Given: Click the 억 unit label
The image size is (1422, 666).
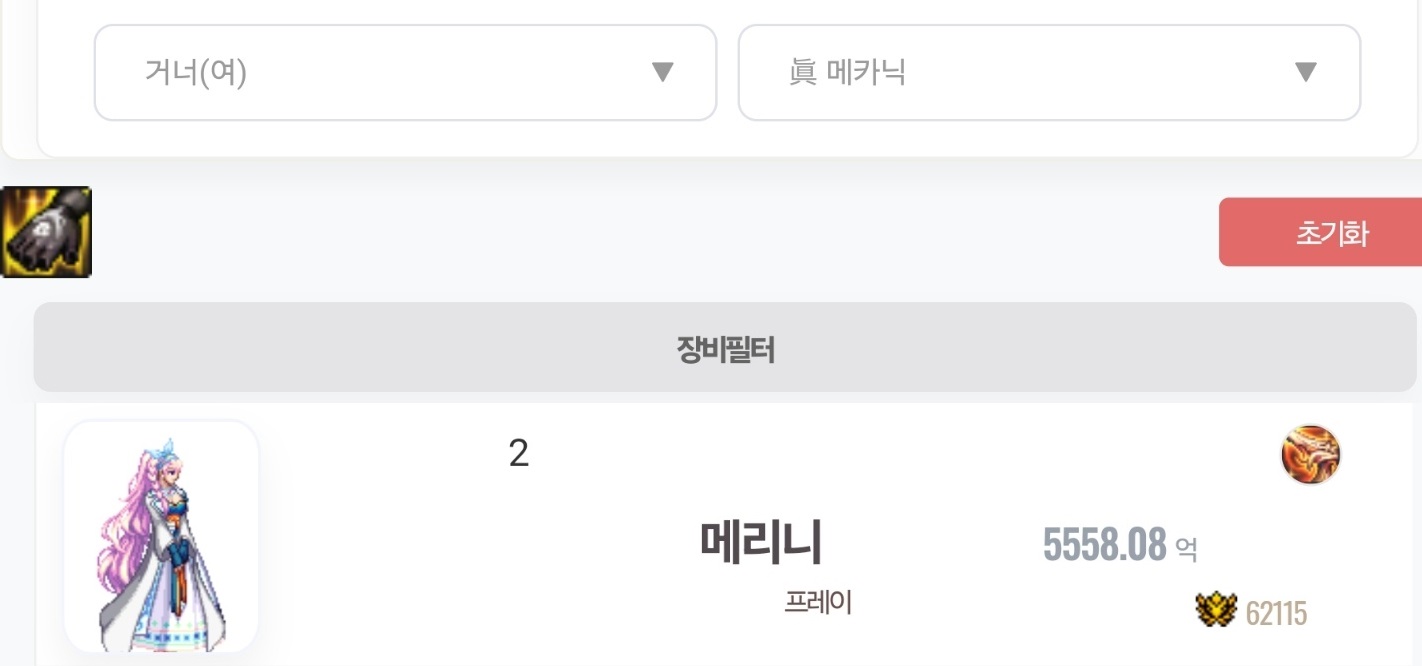Looking at the screenshot, I should (1186, 549).
